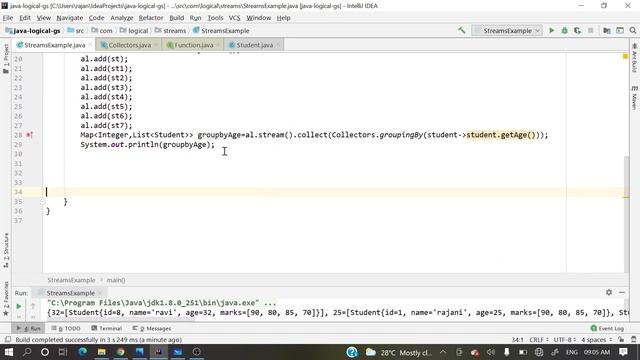Open the File menu

click(8, 18)
